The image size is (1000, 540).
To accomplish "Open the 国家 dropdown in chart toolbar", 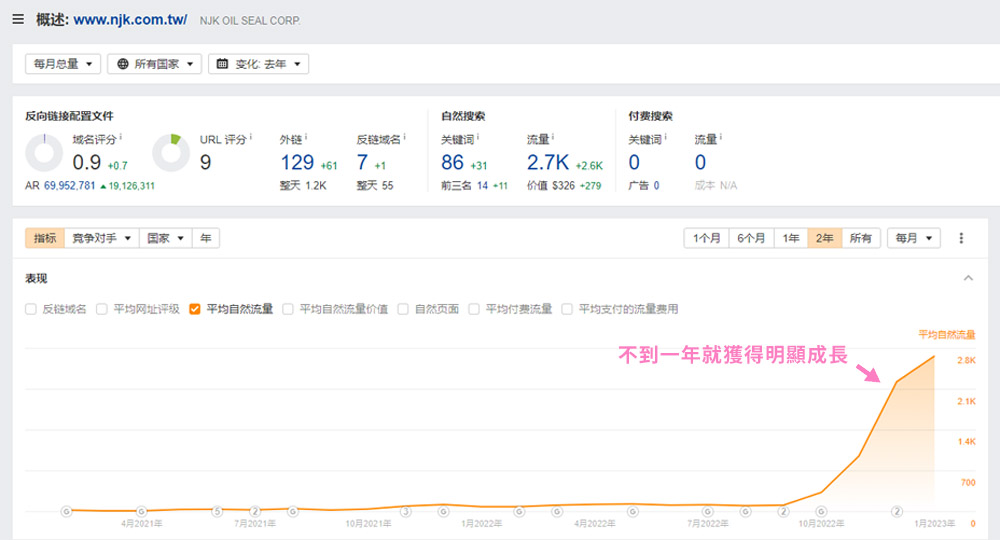I will pos(165,238).
